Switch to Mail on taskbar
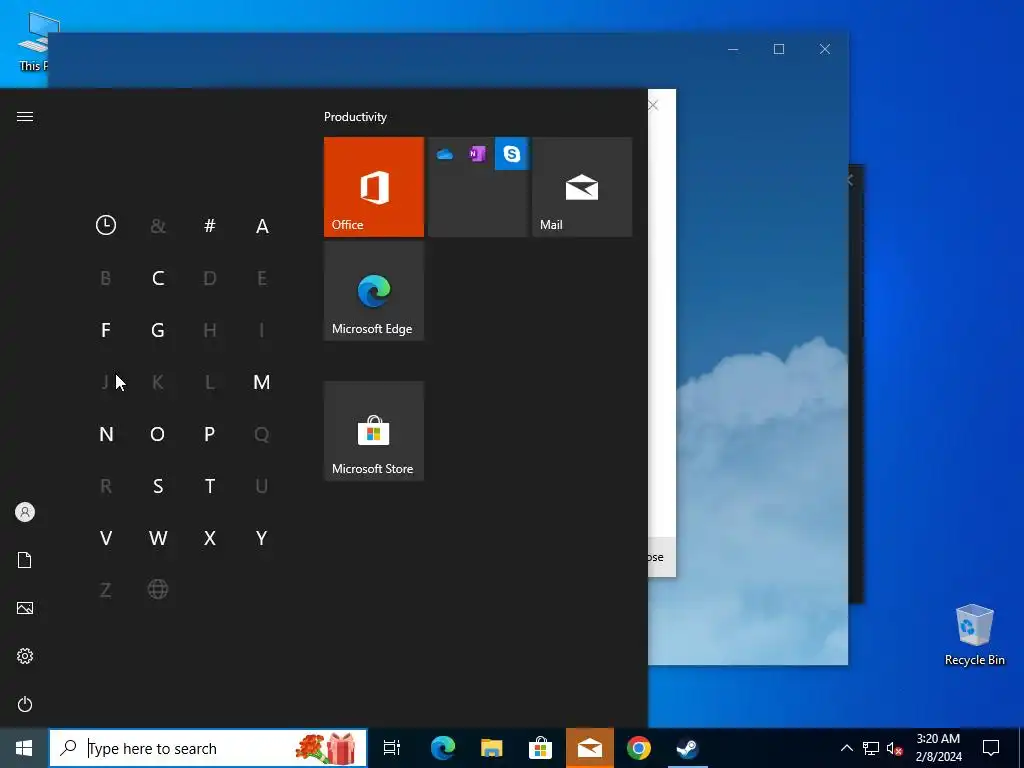Image resolution: width=1024 pixels, height=768 pixels. [x=590, y=748]
